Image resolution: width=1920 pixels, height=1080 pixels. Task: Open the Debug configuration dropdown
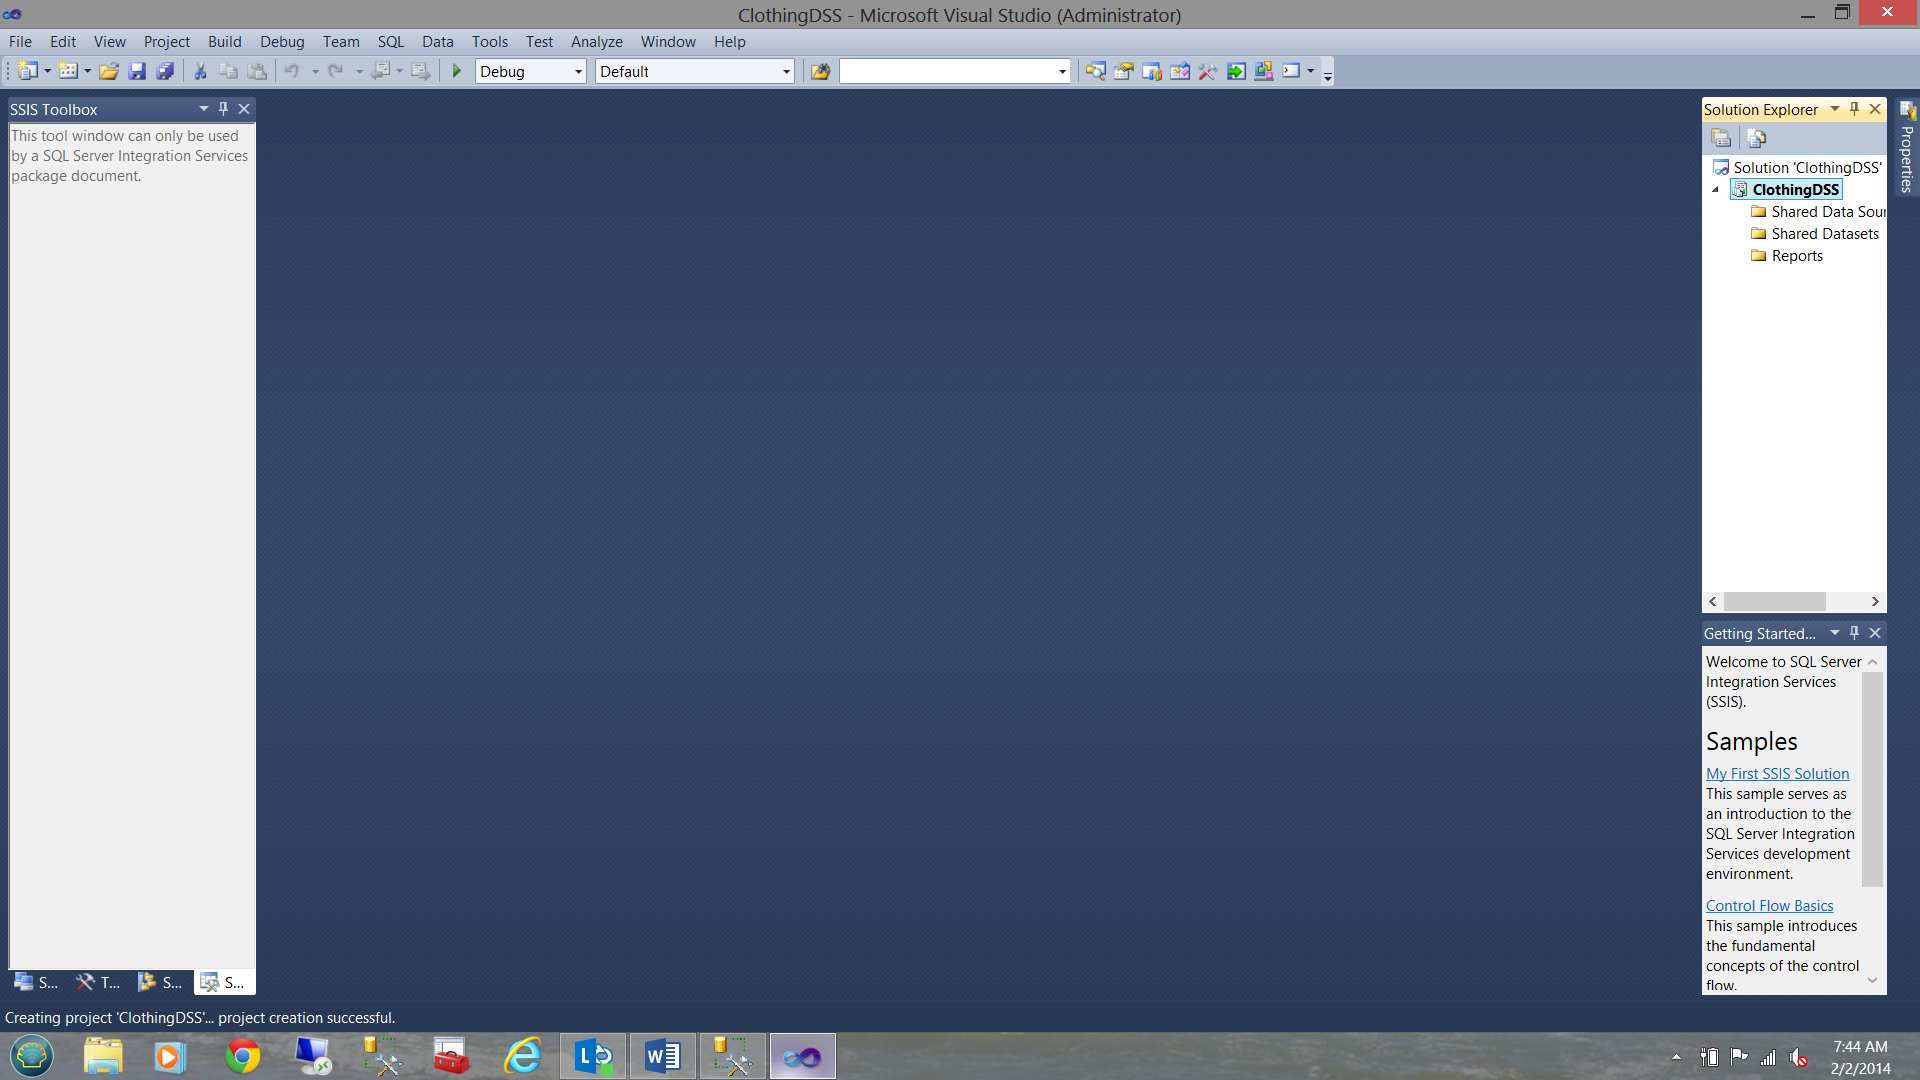578,71
